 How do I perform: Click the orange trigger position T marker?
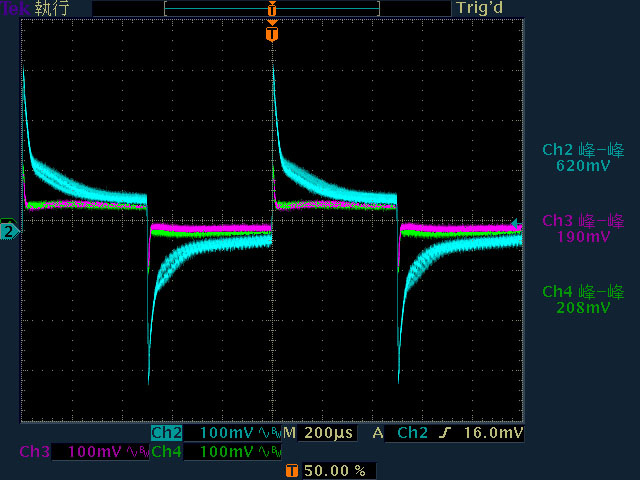[x=272, y=34]
